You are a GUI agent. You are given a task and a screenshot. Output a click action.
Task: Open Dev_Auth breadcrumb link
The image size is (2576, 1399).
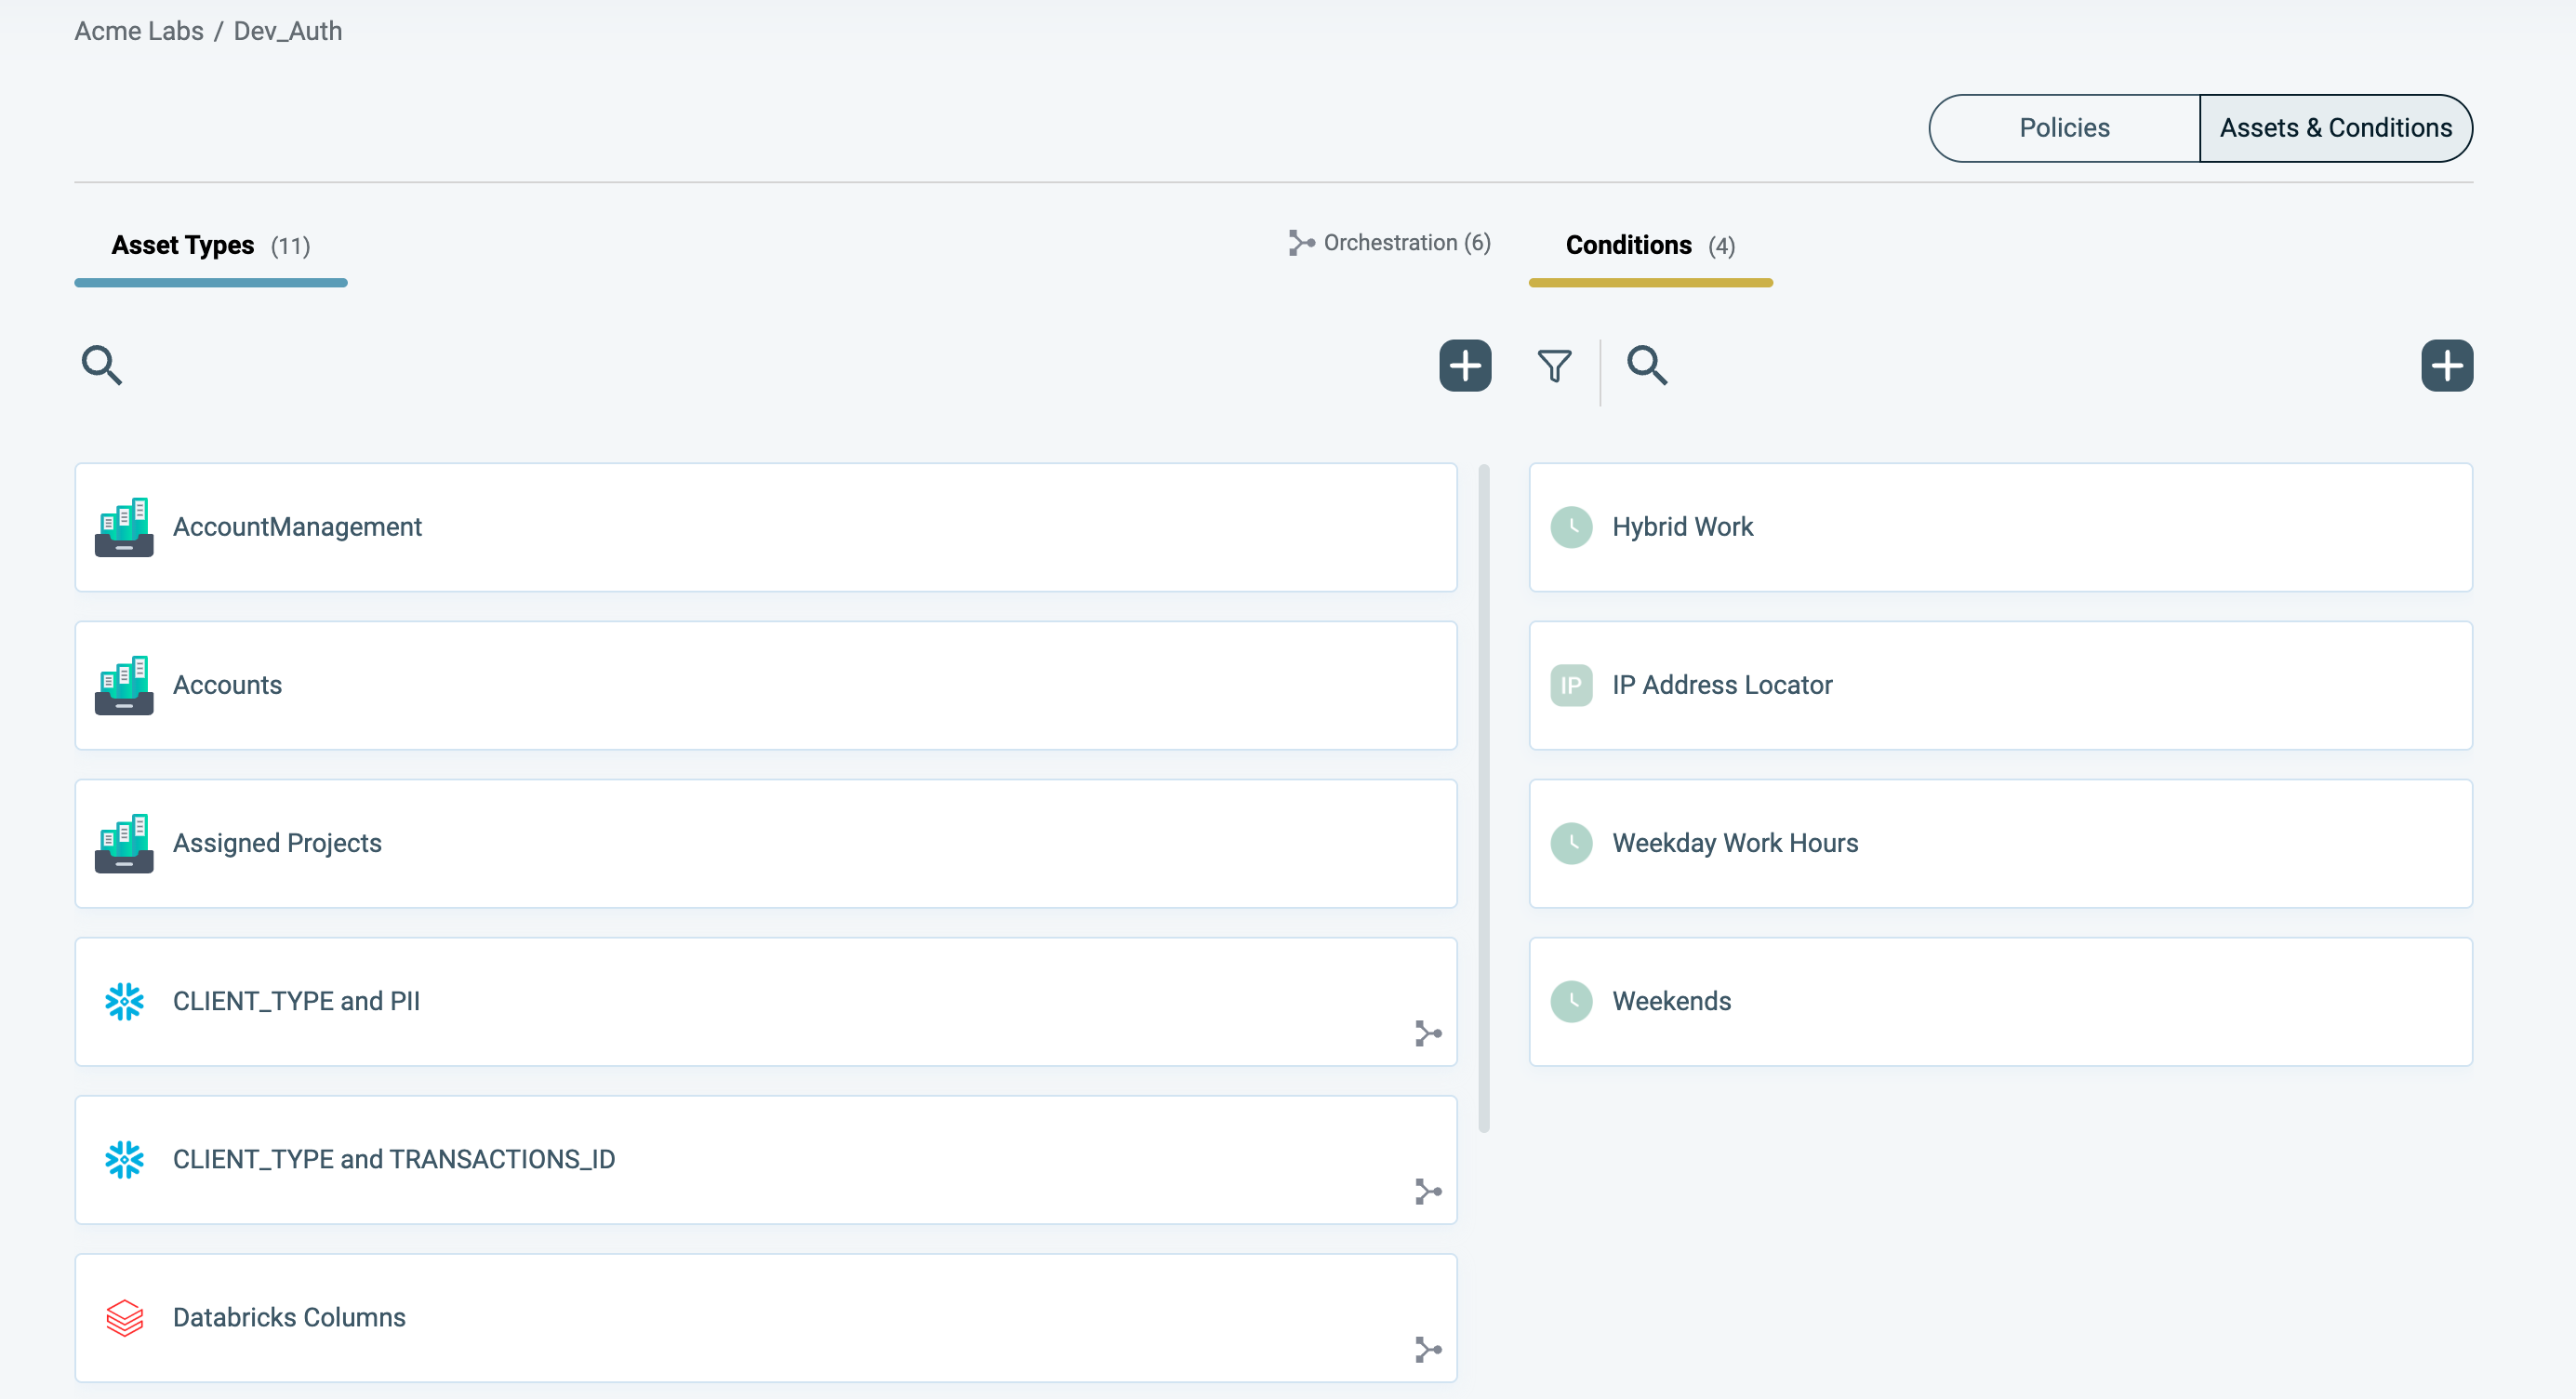click(x=288, y=31)
